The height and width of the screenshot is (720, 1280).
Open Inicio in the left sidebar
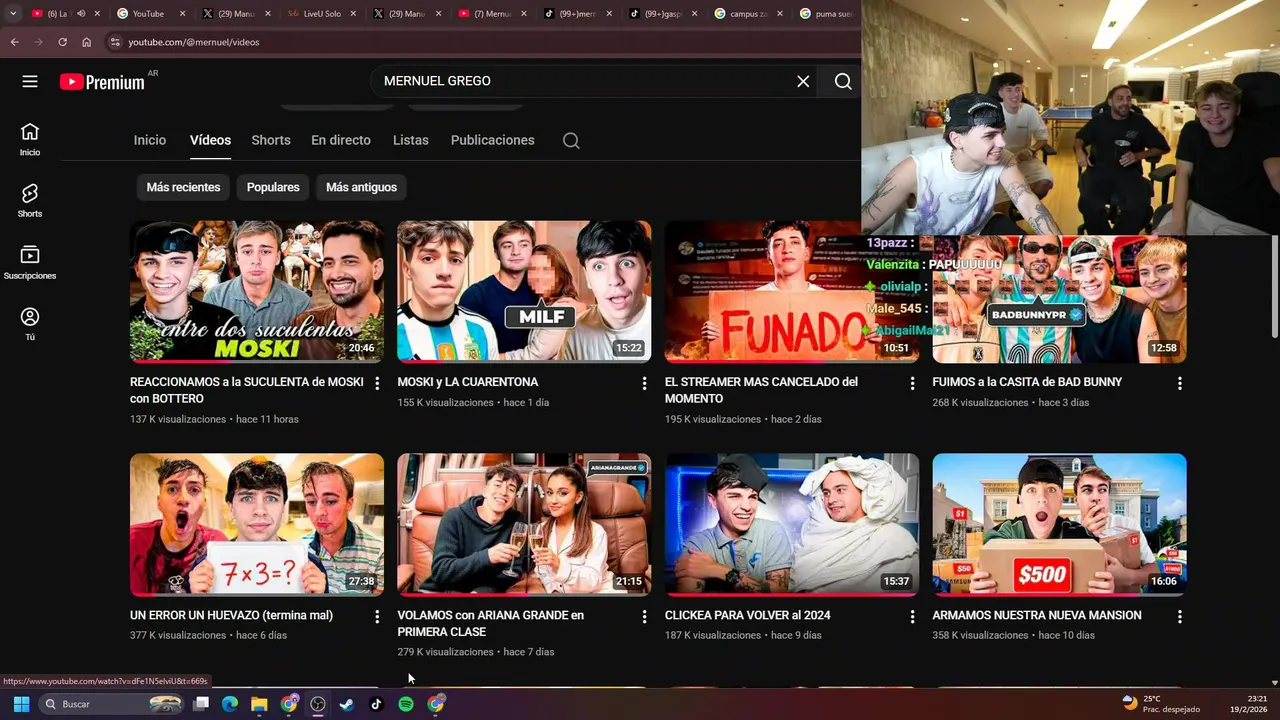pyautogui.click(x=30, y=139)
